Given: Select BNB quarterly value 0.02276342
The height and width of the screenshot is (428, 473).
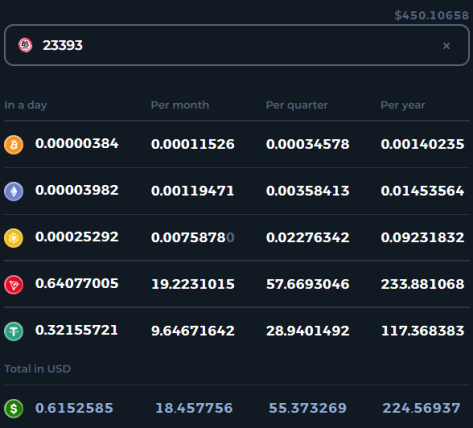Looking at the screenshot, I should click(308, 238).
